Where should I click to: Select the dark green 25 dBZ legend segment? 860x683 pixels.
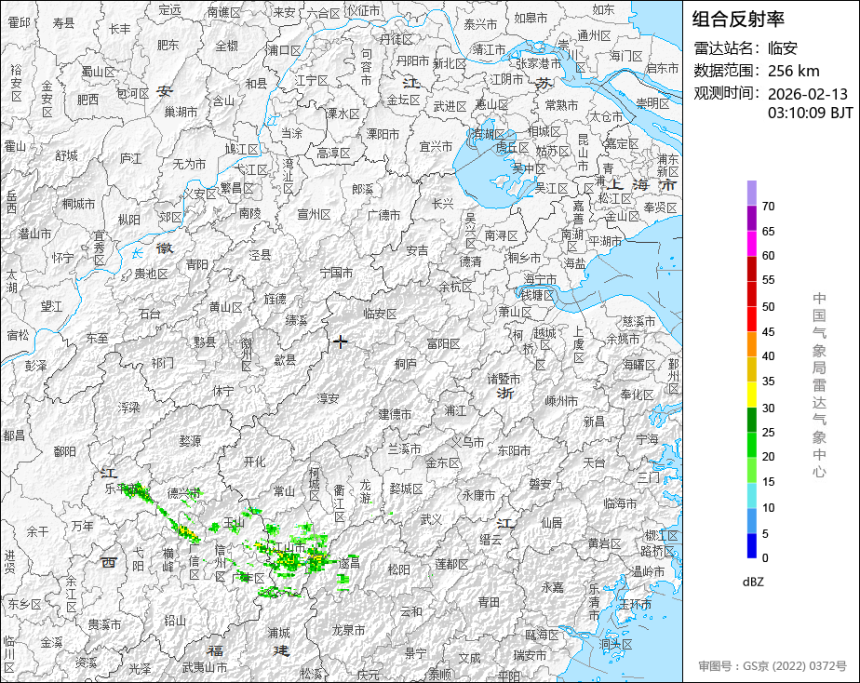[751, 420]
